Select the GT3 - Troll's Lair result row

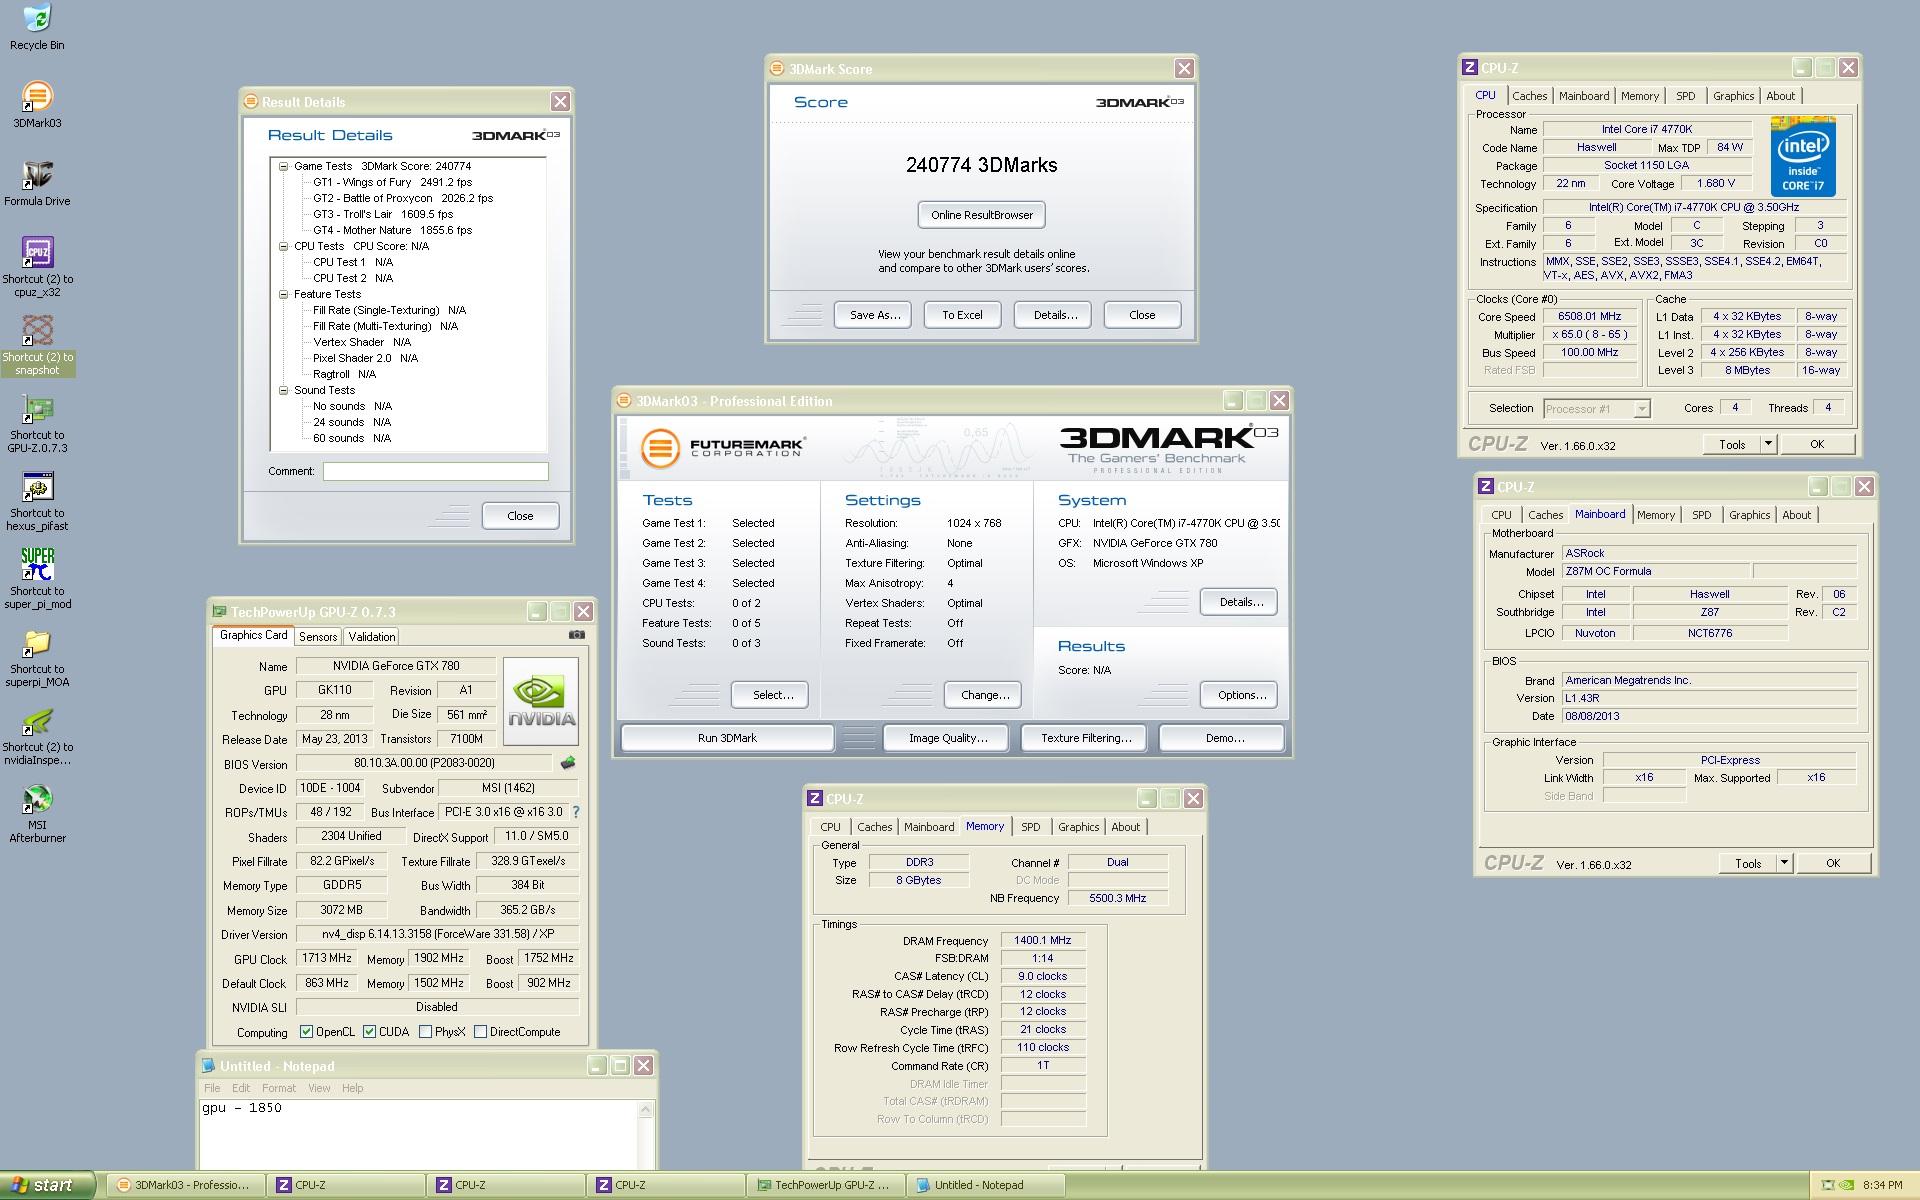coord(383,214)
